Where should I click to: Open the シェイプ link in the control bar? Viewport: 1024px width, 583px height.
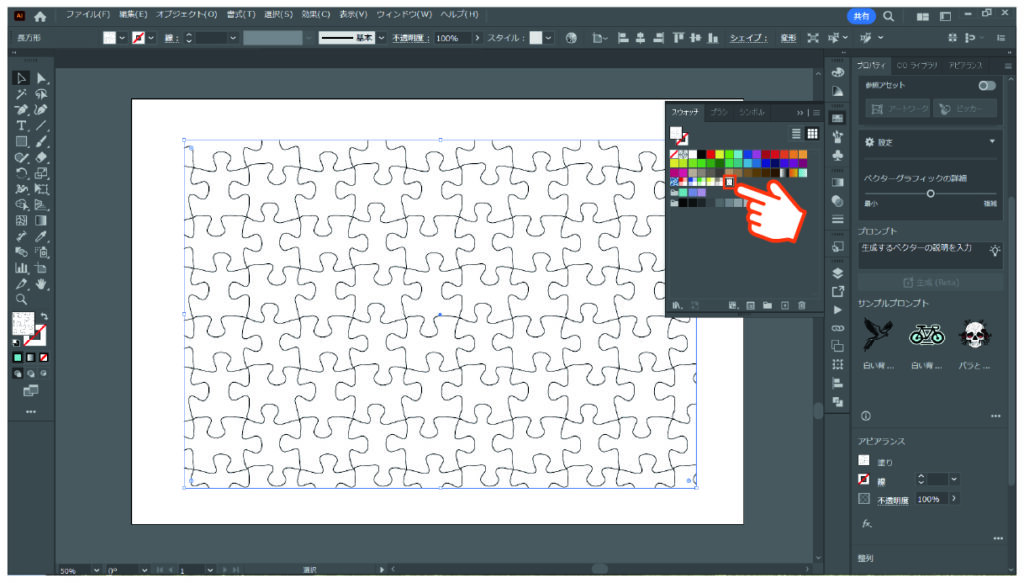click(748, 38)
